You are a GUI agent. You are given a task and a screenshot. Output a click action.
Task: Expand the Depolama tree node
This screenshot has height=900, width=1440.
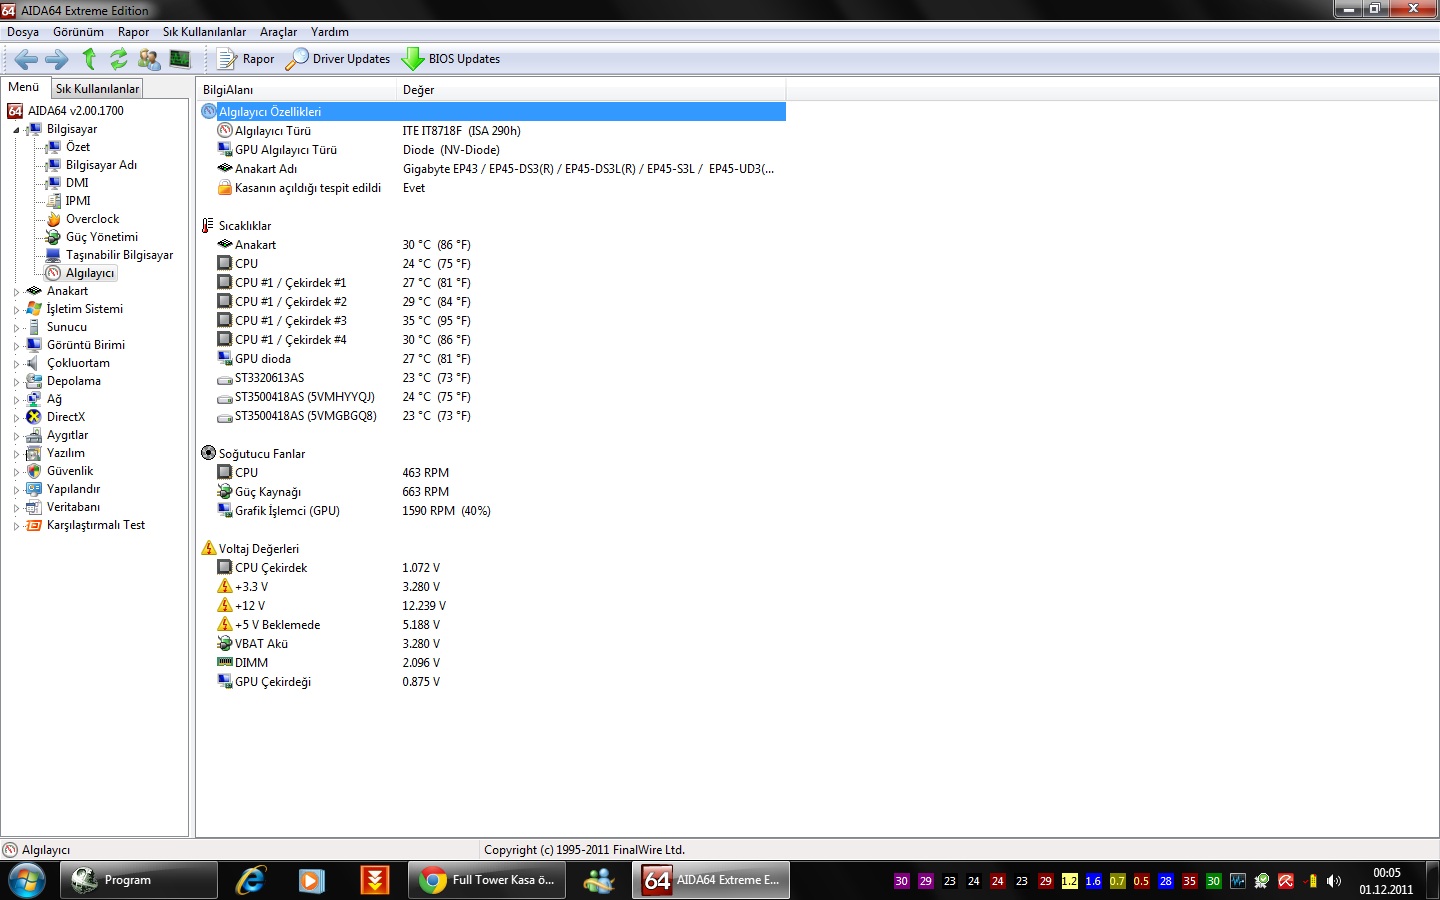tap(16, 382)
